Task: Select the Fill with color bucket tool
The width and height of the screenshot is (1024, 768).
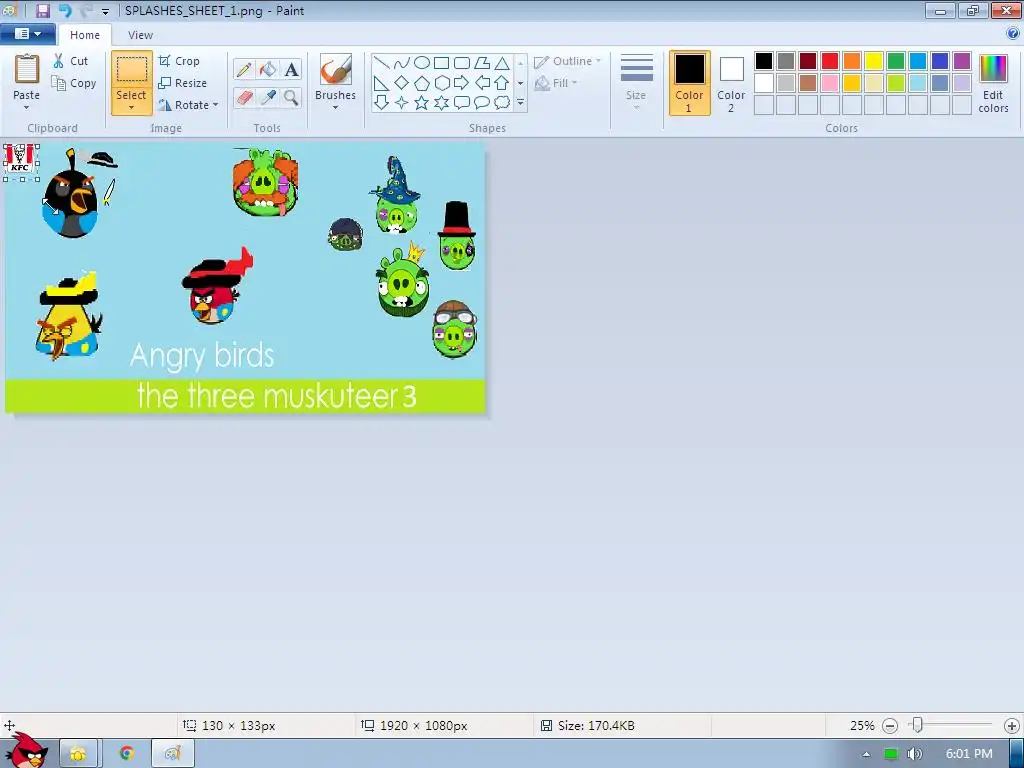Action: tap(268, 69)
